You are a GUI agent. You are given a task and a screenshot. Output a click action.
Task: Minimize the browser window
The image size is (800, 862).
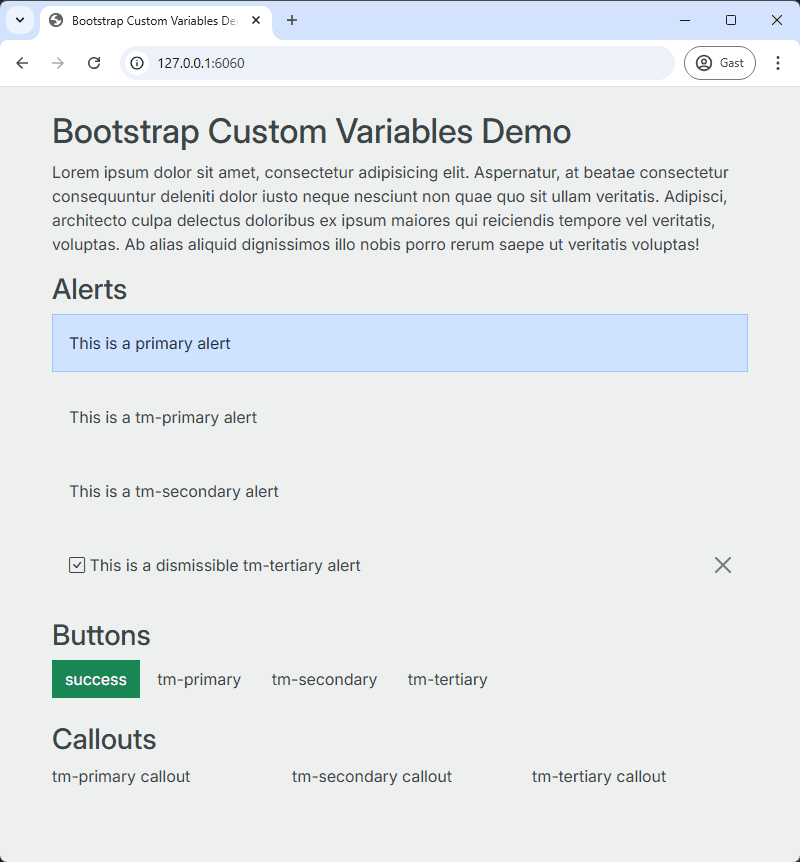(685, 20)
